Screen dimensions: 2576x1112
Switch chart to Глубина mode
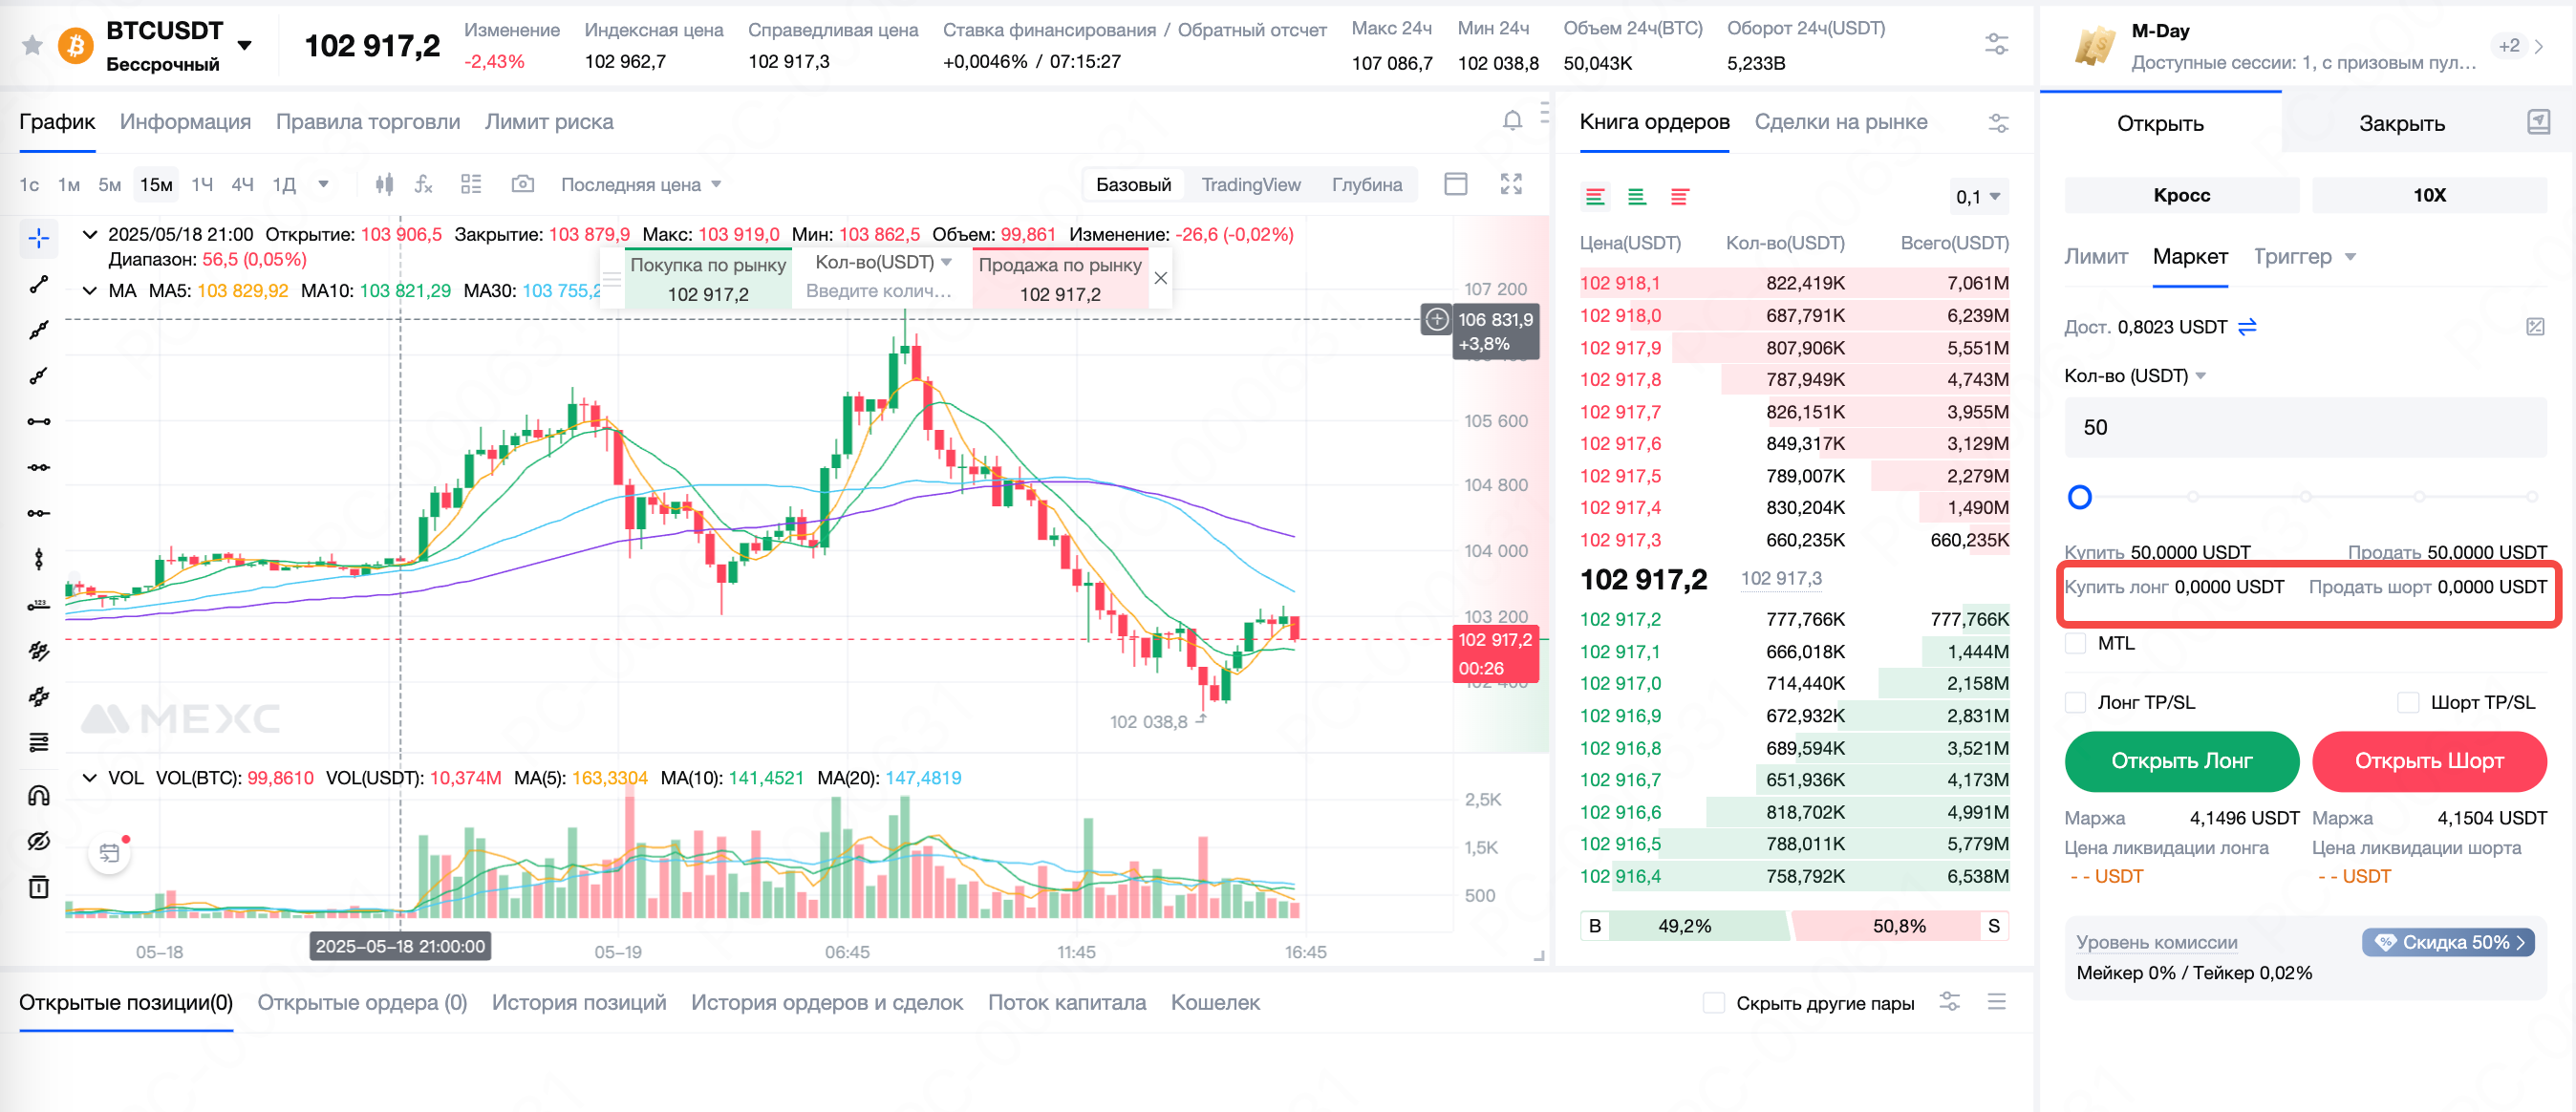point(1366,184)
